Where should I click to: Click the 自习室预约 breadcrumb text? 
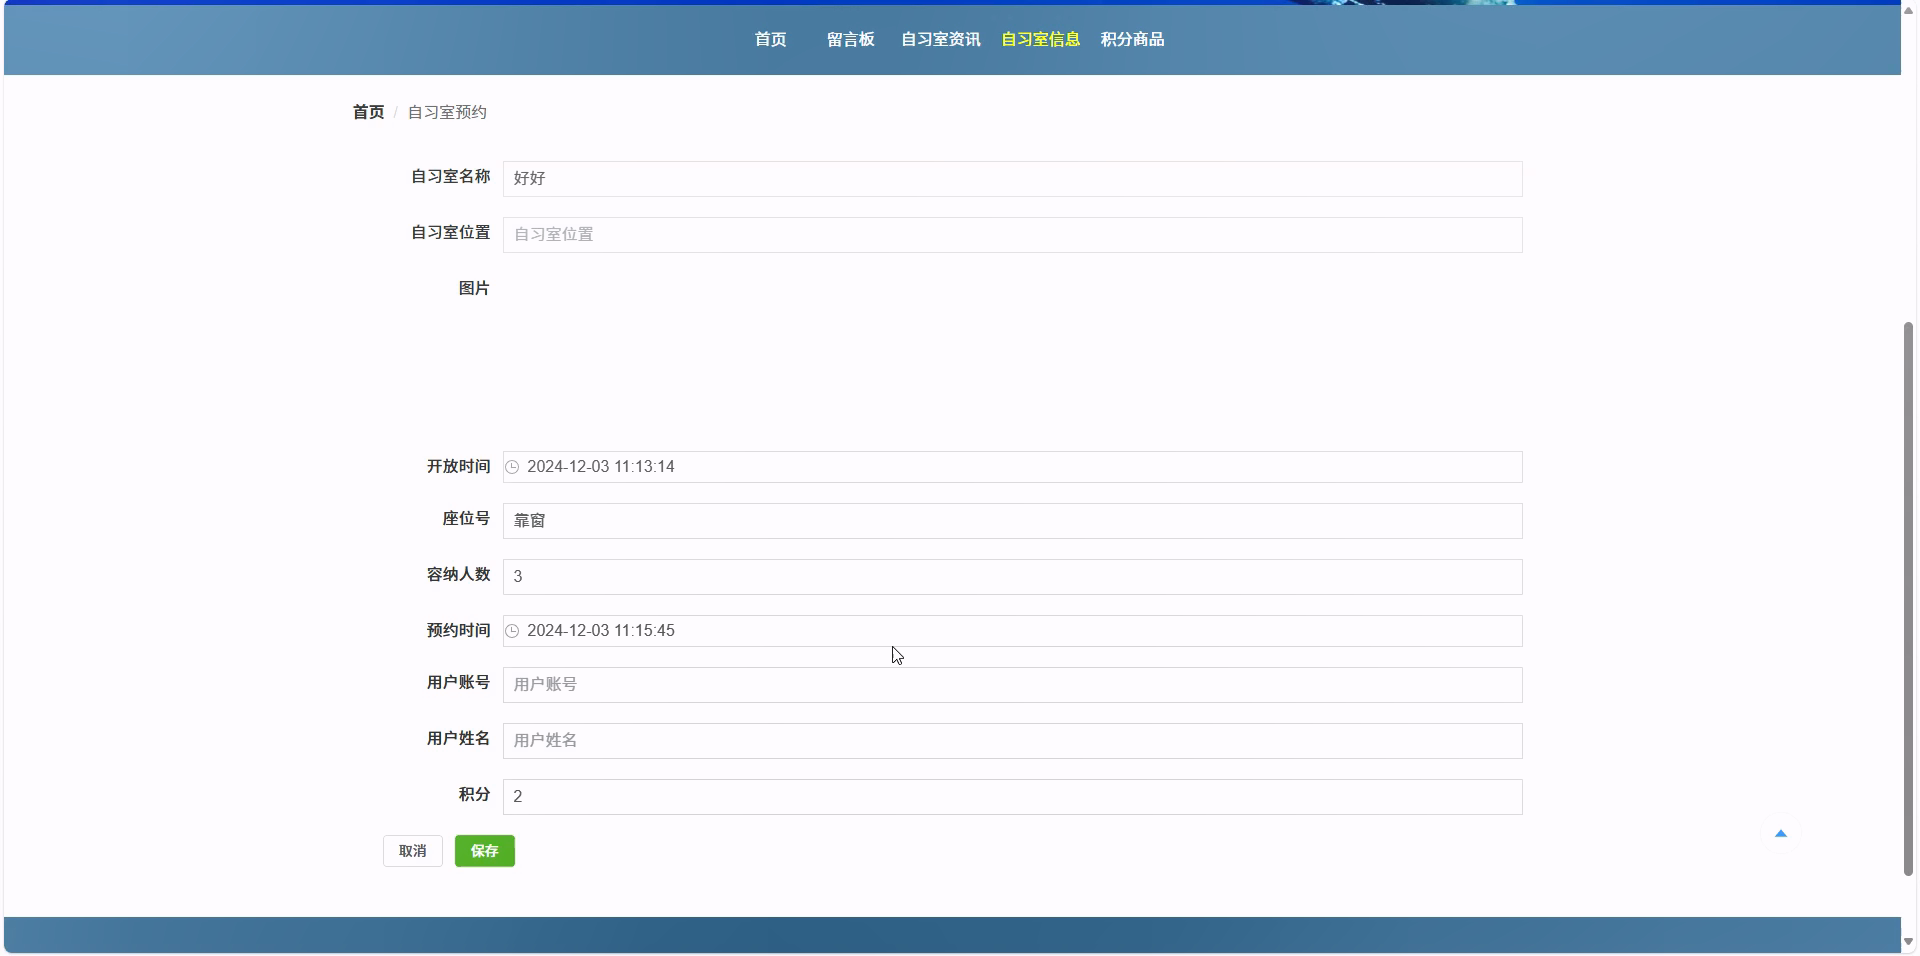click(447, 112)
